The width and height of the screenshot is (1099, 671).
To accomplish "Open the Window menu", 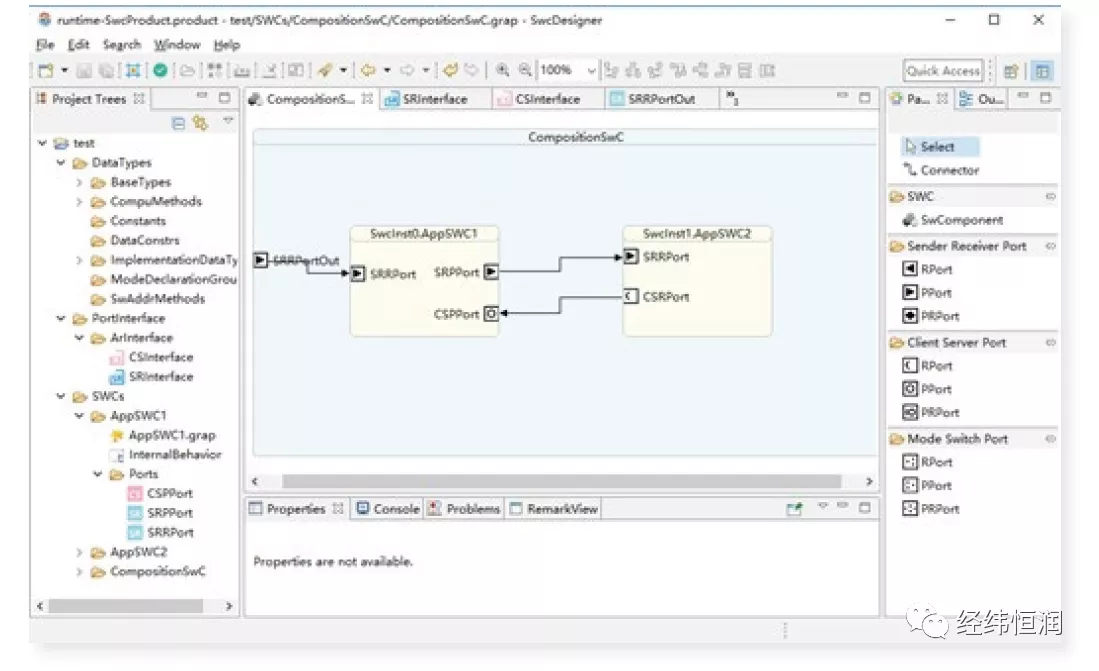I will 177,45.
